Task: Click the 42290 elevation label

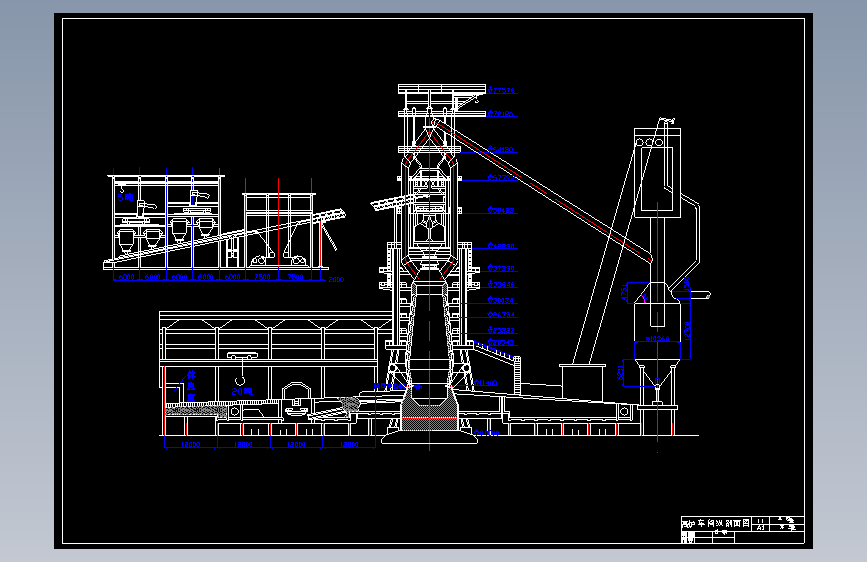Action: [502, 246]
